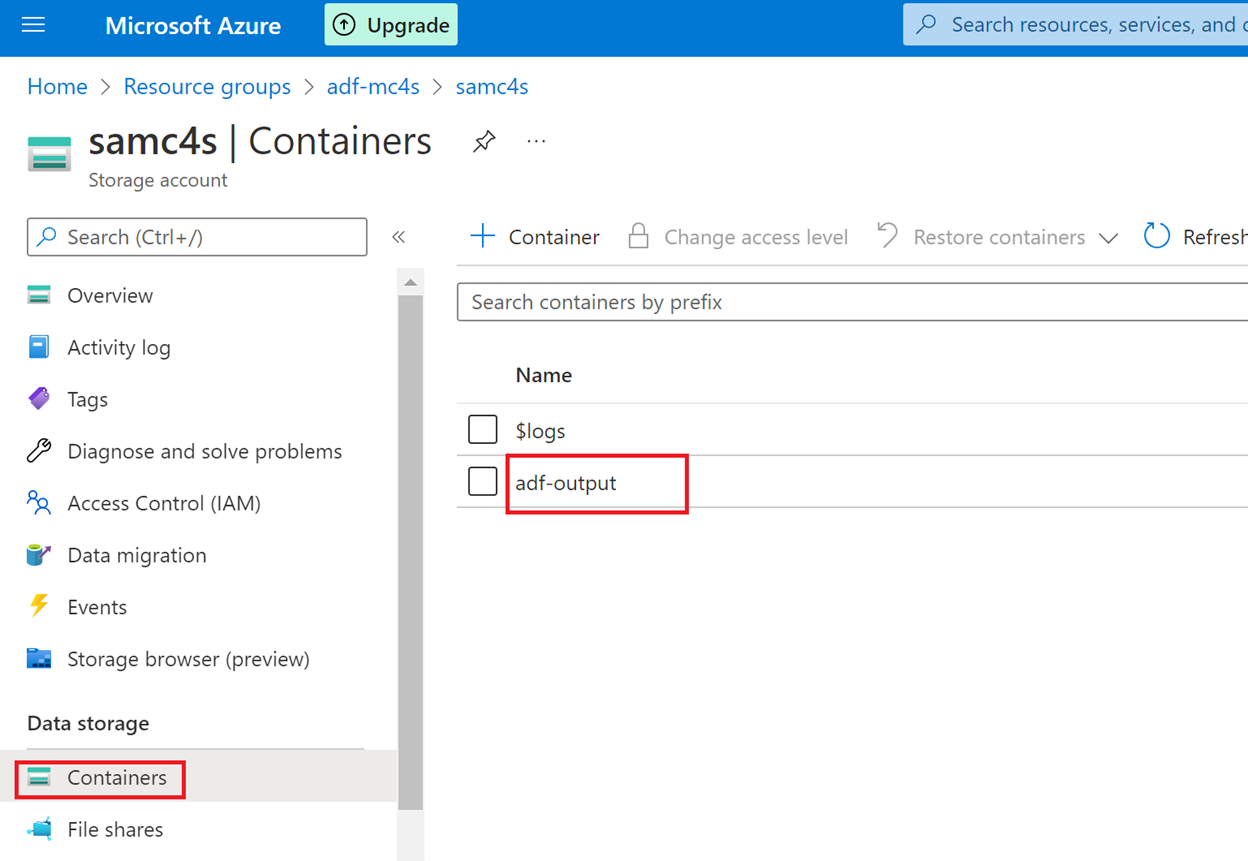Image resolution: width=1248 pixels, height=861 pixels.
Task: Click the Data migration icon
Action: pyautogui.click(x=39, y=555)
